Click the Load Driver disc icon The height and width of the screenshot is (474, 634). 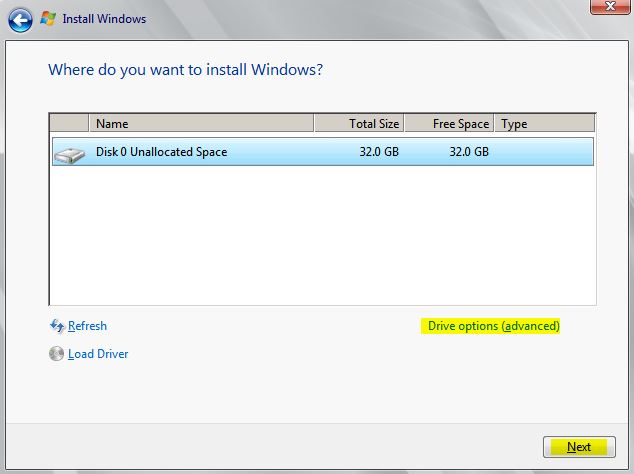tap(56, 353)
